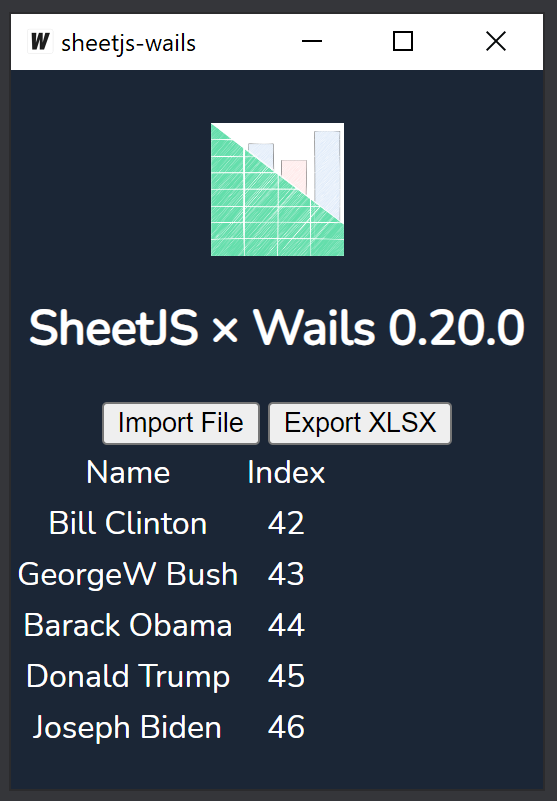Click the Bill Clinton table cell
The width and height of the screenshot is (557, 801).
128,524
